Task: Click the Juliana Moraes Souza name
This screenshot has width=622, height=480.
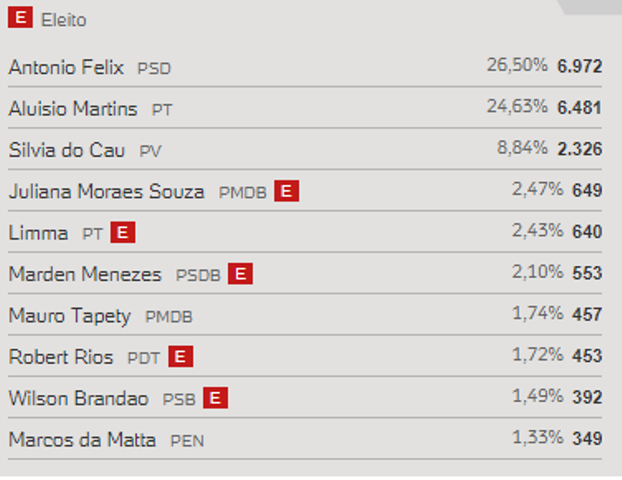Action: tap(106, 191)
